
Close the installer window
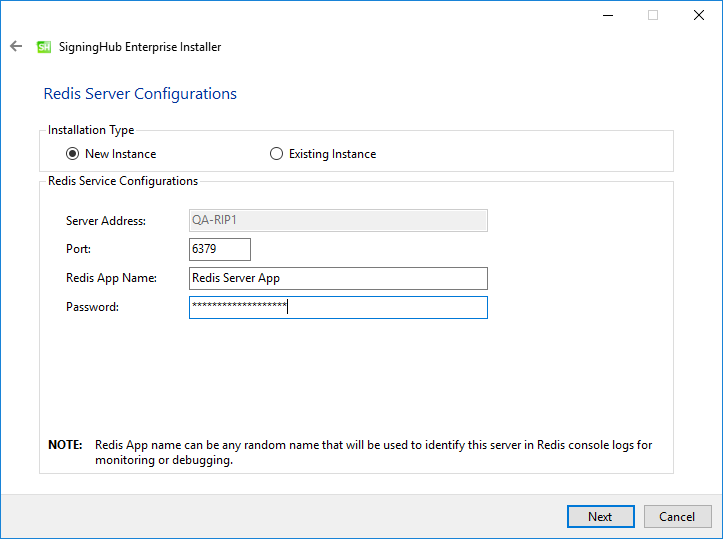[699, 15]
